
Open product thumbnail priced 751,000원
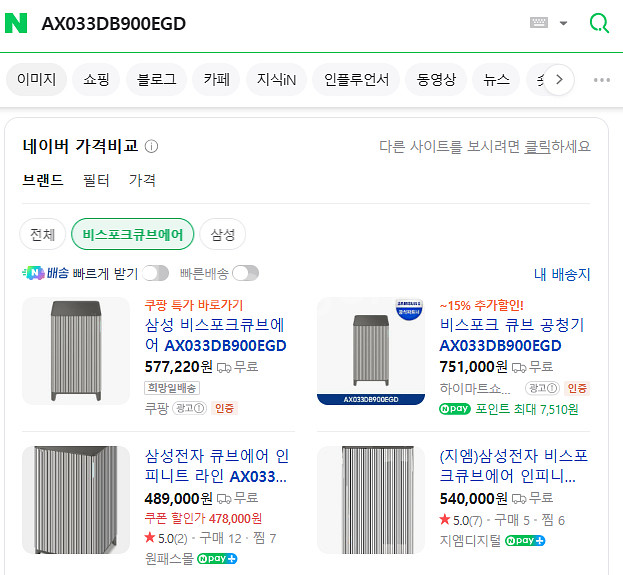[371, 351]
